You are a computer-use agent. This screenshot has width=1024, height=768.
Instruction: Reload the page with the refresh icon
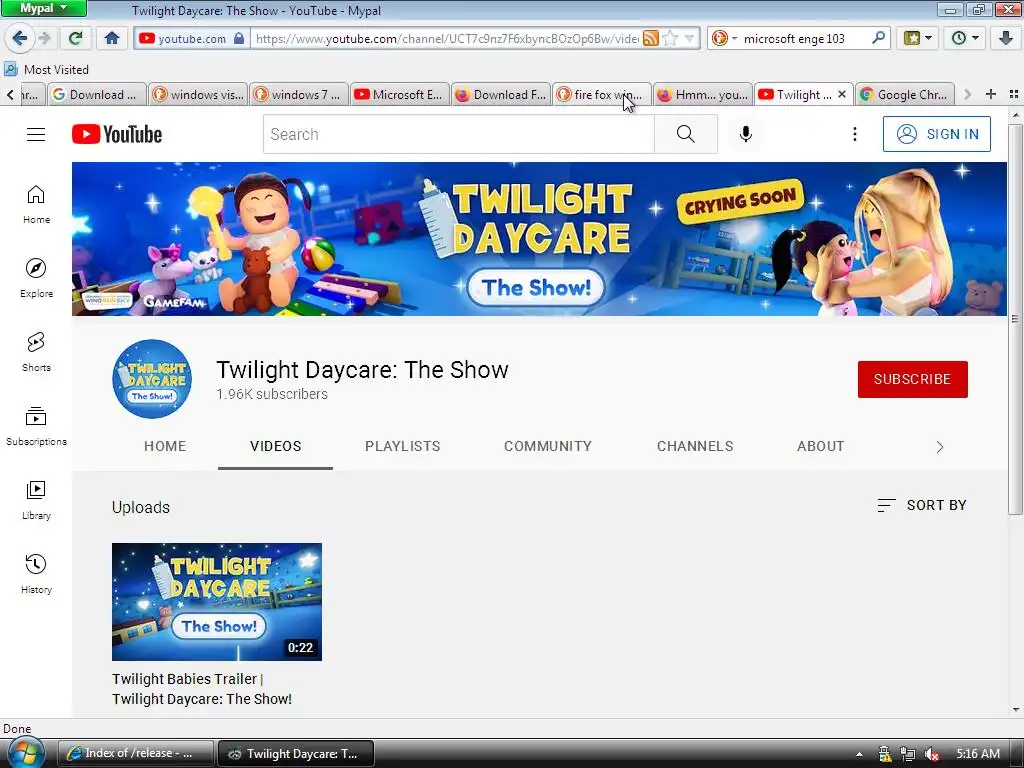(x=75, y=38)
